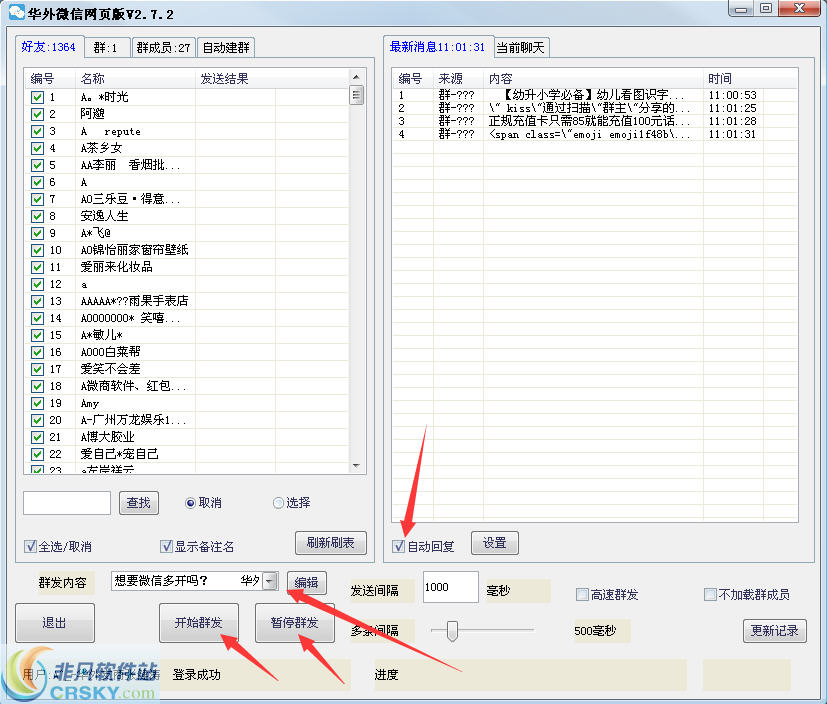The image size is (827, 704).
Task: Select friend row A000白菜帮
Action: (x=187, y=352)
